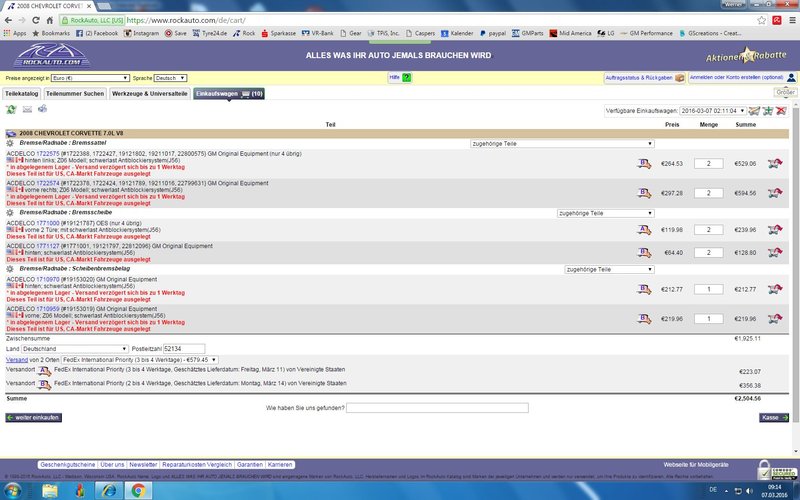Screen dimensions: 800x500
Task: Open the Sprache language dropdown
Action: click(170, 77)
